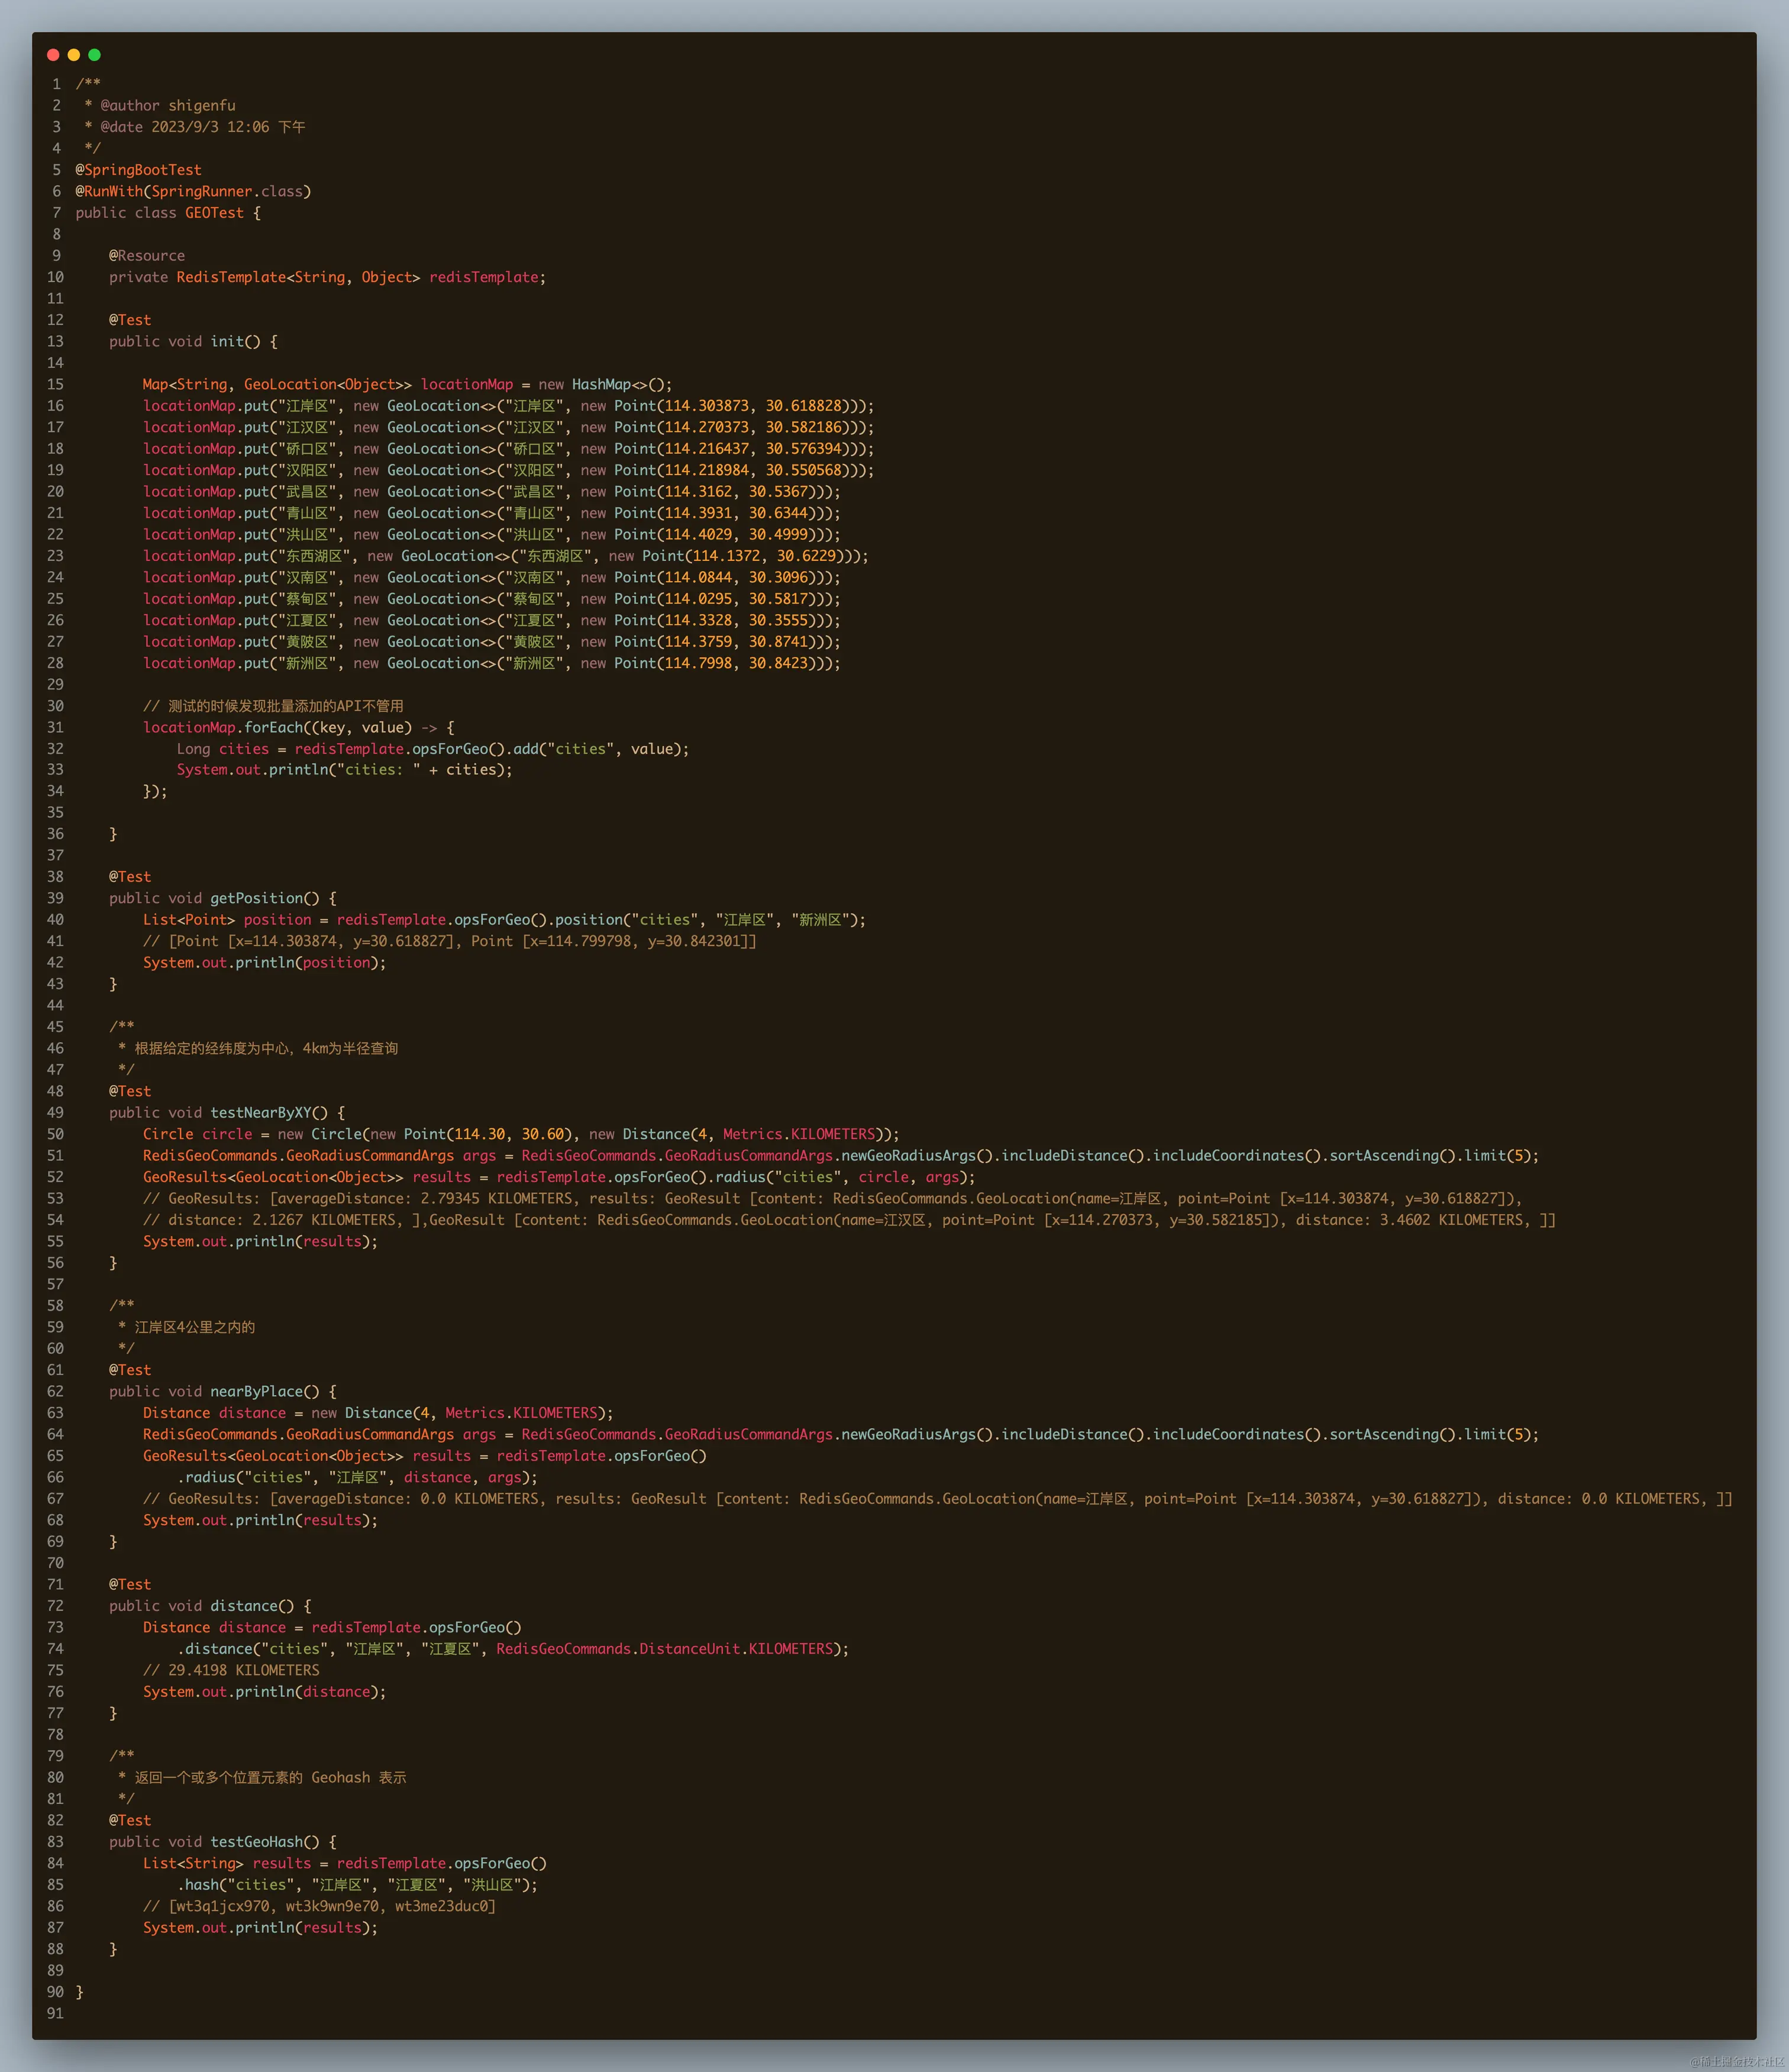
Task: Click line number 90 closing brace
Action: 80,1991
